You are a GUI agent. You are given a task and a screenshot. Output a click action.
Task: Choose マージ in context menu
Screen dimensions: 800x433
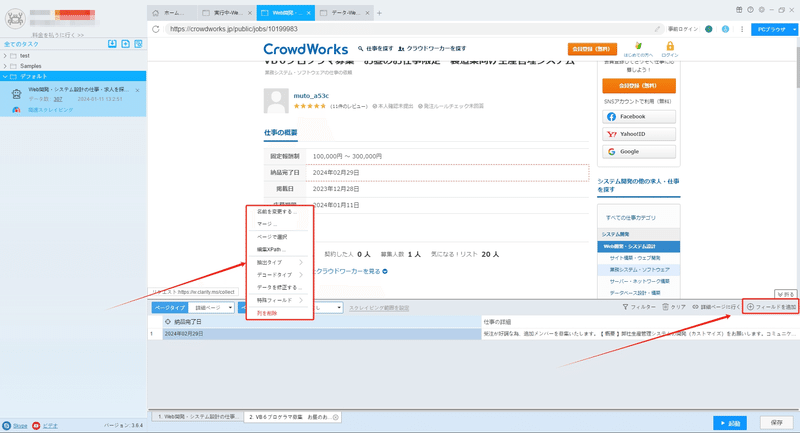279,224
